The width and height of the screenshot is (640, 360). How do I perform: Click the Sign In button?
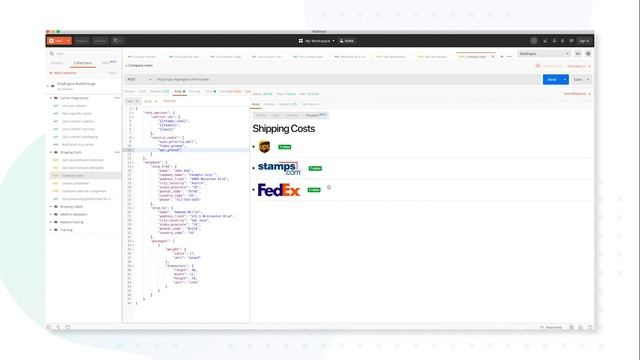584,41
